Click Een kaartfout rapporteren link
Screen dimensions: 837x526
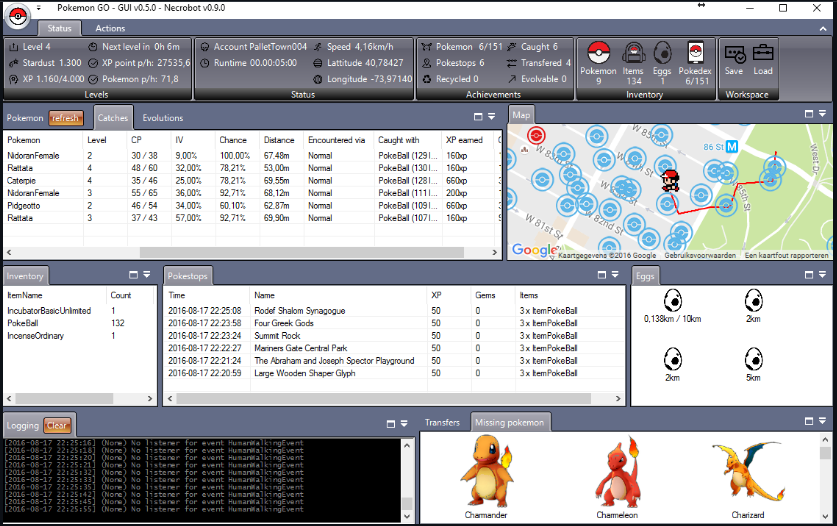[786, 255]
